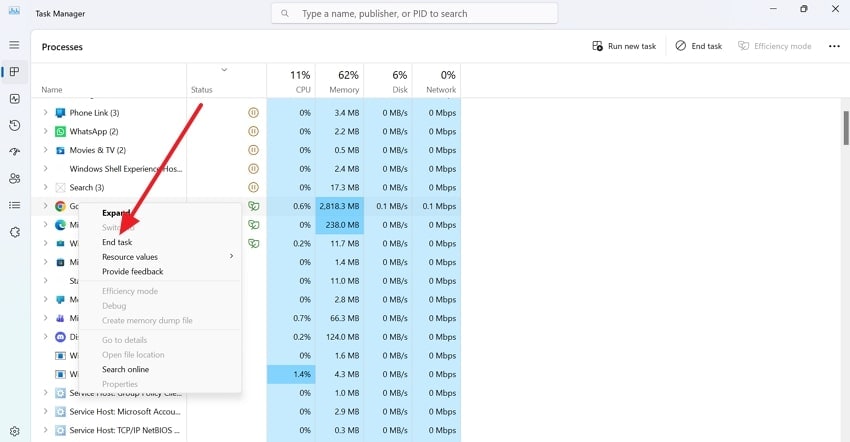Sort by the Disk column header
850x442 pixels.
click(x=388, y=81)
